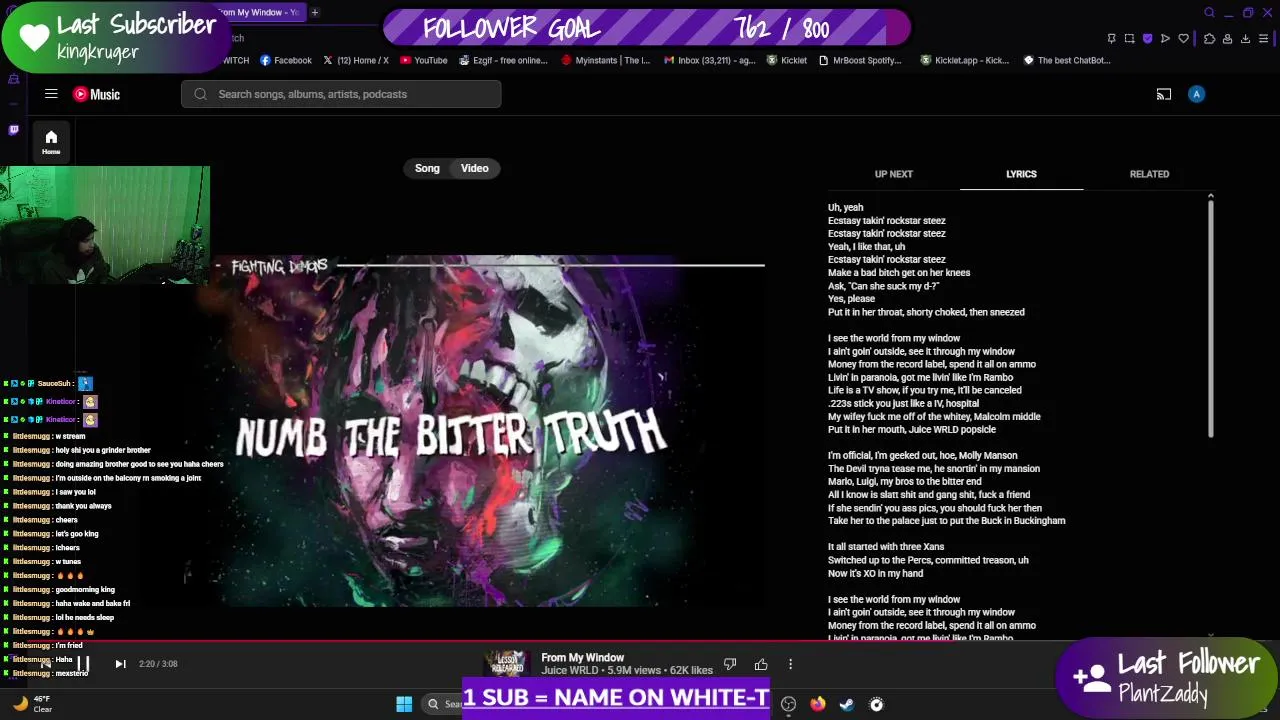Open Steam from the taskbar
This screenshot has width=1280, height=720.
(847, 704)
